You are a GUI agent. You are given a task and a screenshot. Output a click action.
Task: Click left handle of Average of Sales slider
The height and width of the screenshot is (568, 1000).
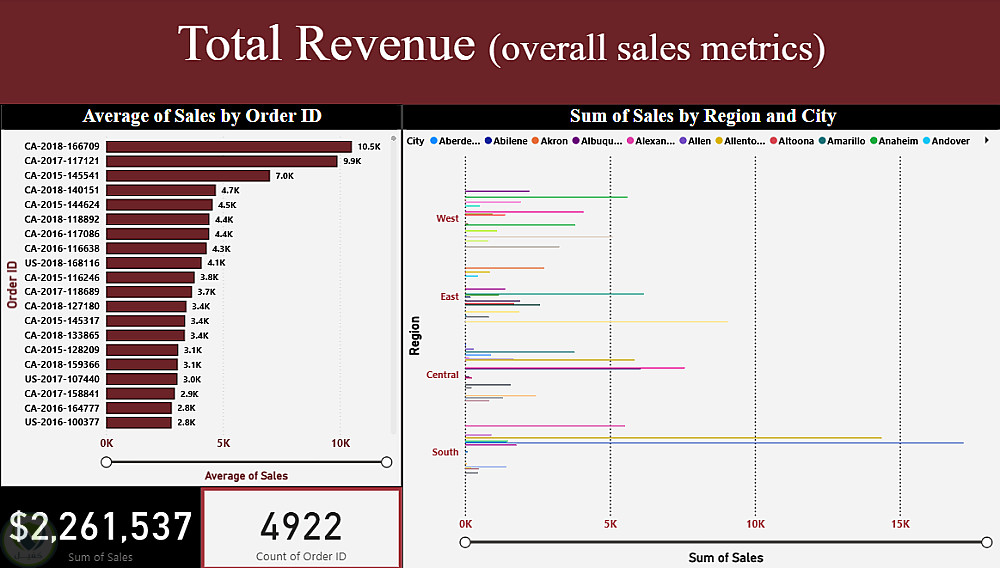(107, 462)
